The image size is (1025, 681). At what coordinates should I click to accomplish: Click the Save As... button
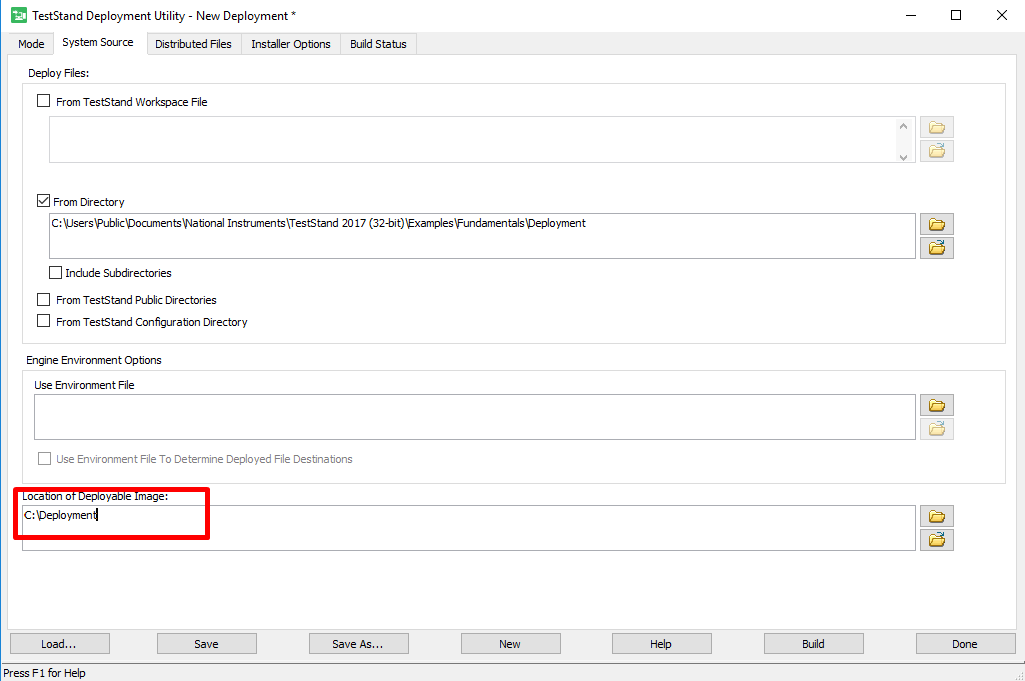point(358,644)
